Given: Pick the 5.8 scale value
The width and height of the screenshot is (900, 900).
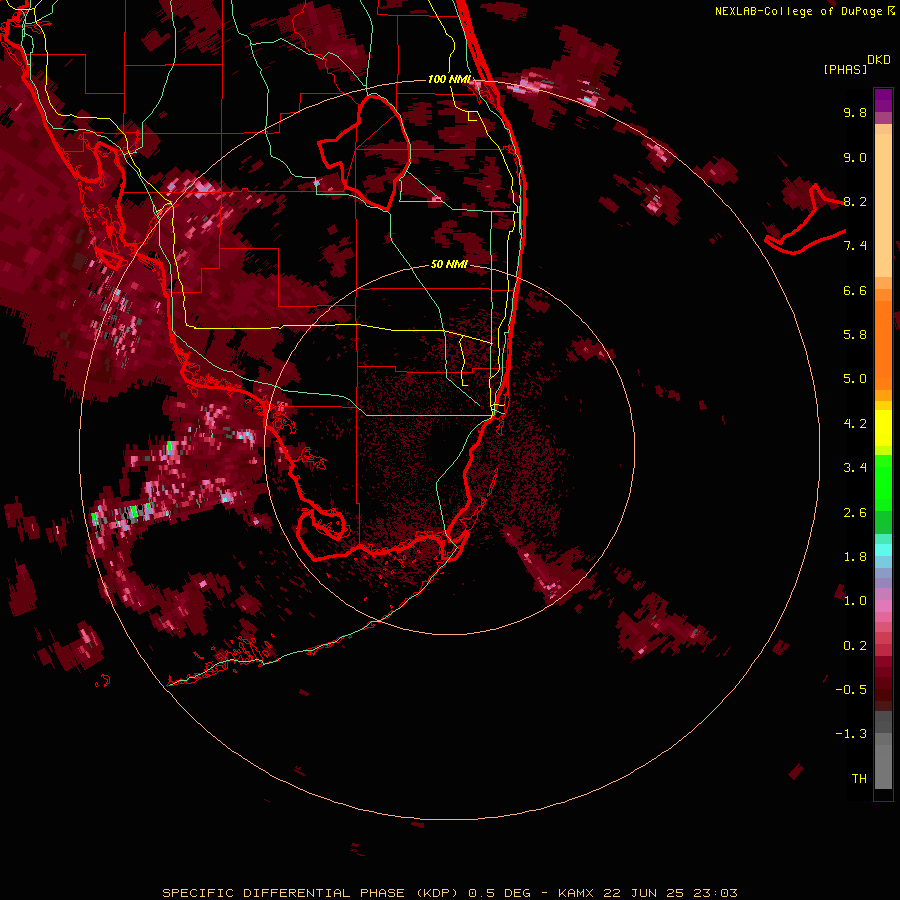Looking at the screenshot, I should click(x=855, y=335).
